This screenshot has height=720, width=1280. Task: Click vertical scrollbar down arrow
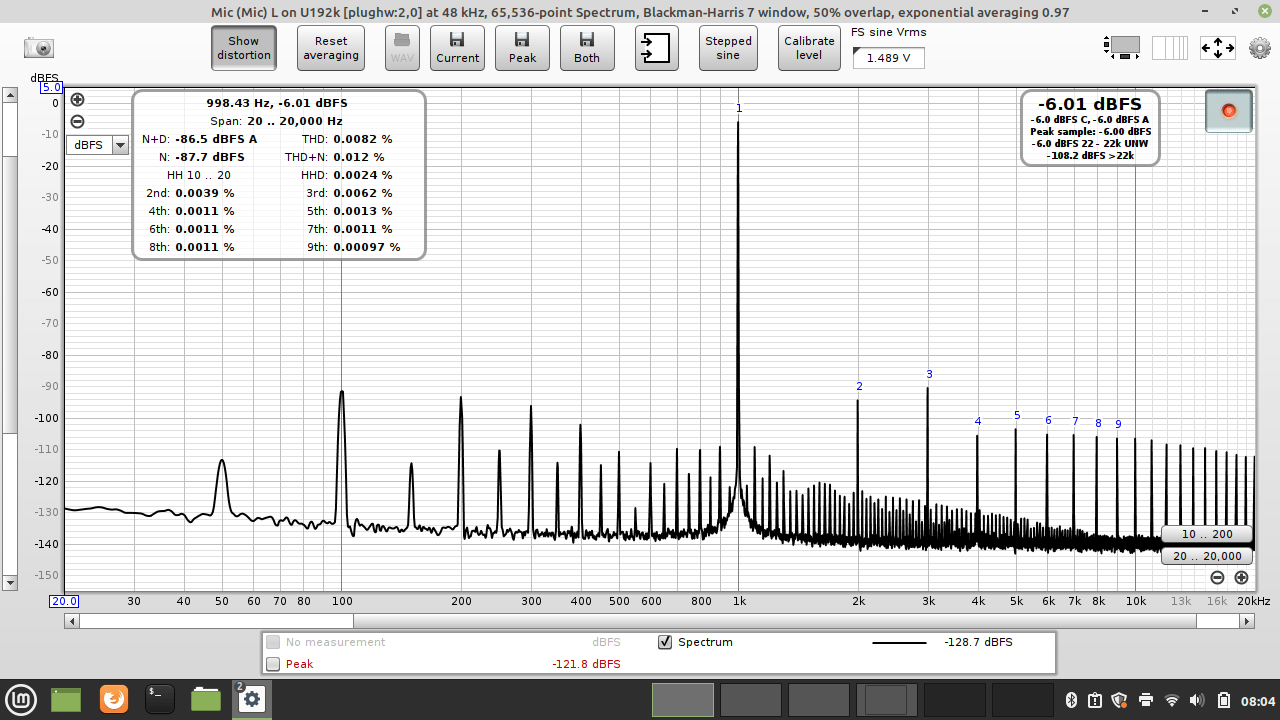[x=10, y=582]
